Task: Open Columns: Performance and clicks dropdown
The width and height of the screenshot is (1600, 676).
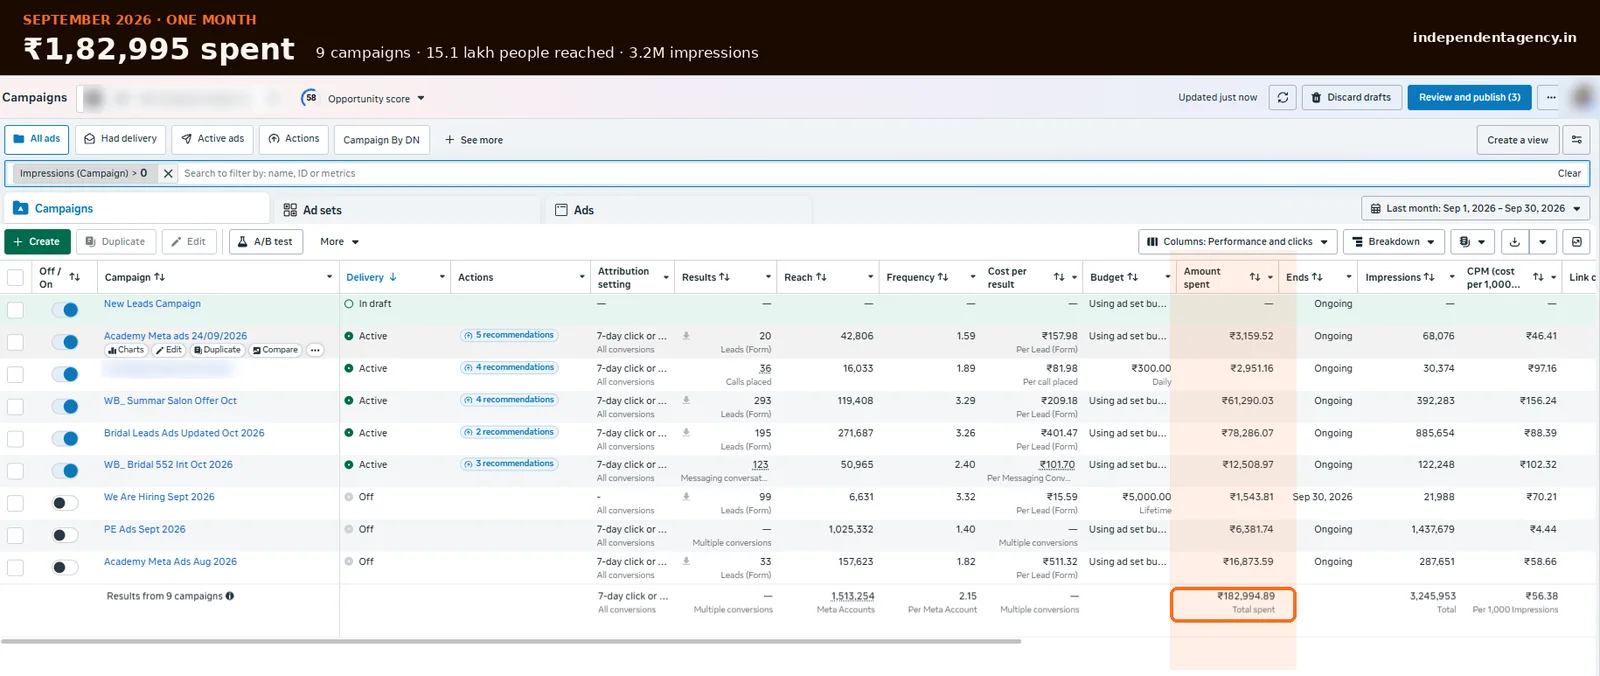Action: (1237, 242)
